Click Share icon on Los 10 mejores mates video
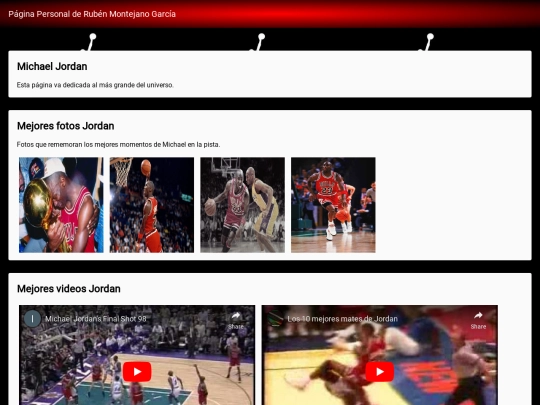 point(478,320)
